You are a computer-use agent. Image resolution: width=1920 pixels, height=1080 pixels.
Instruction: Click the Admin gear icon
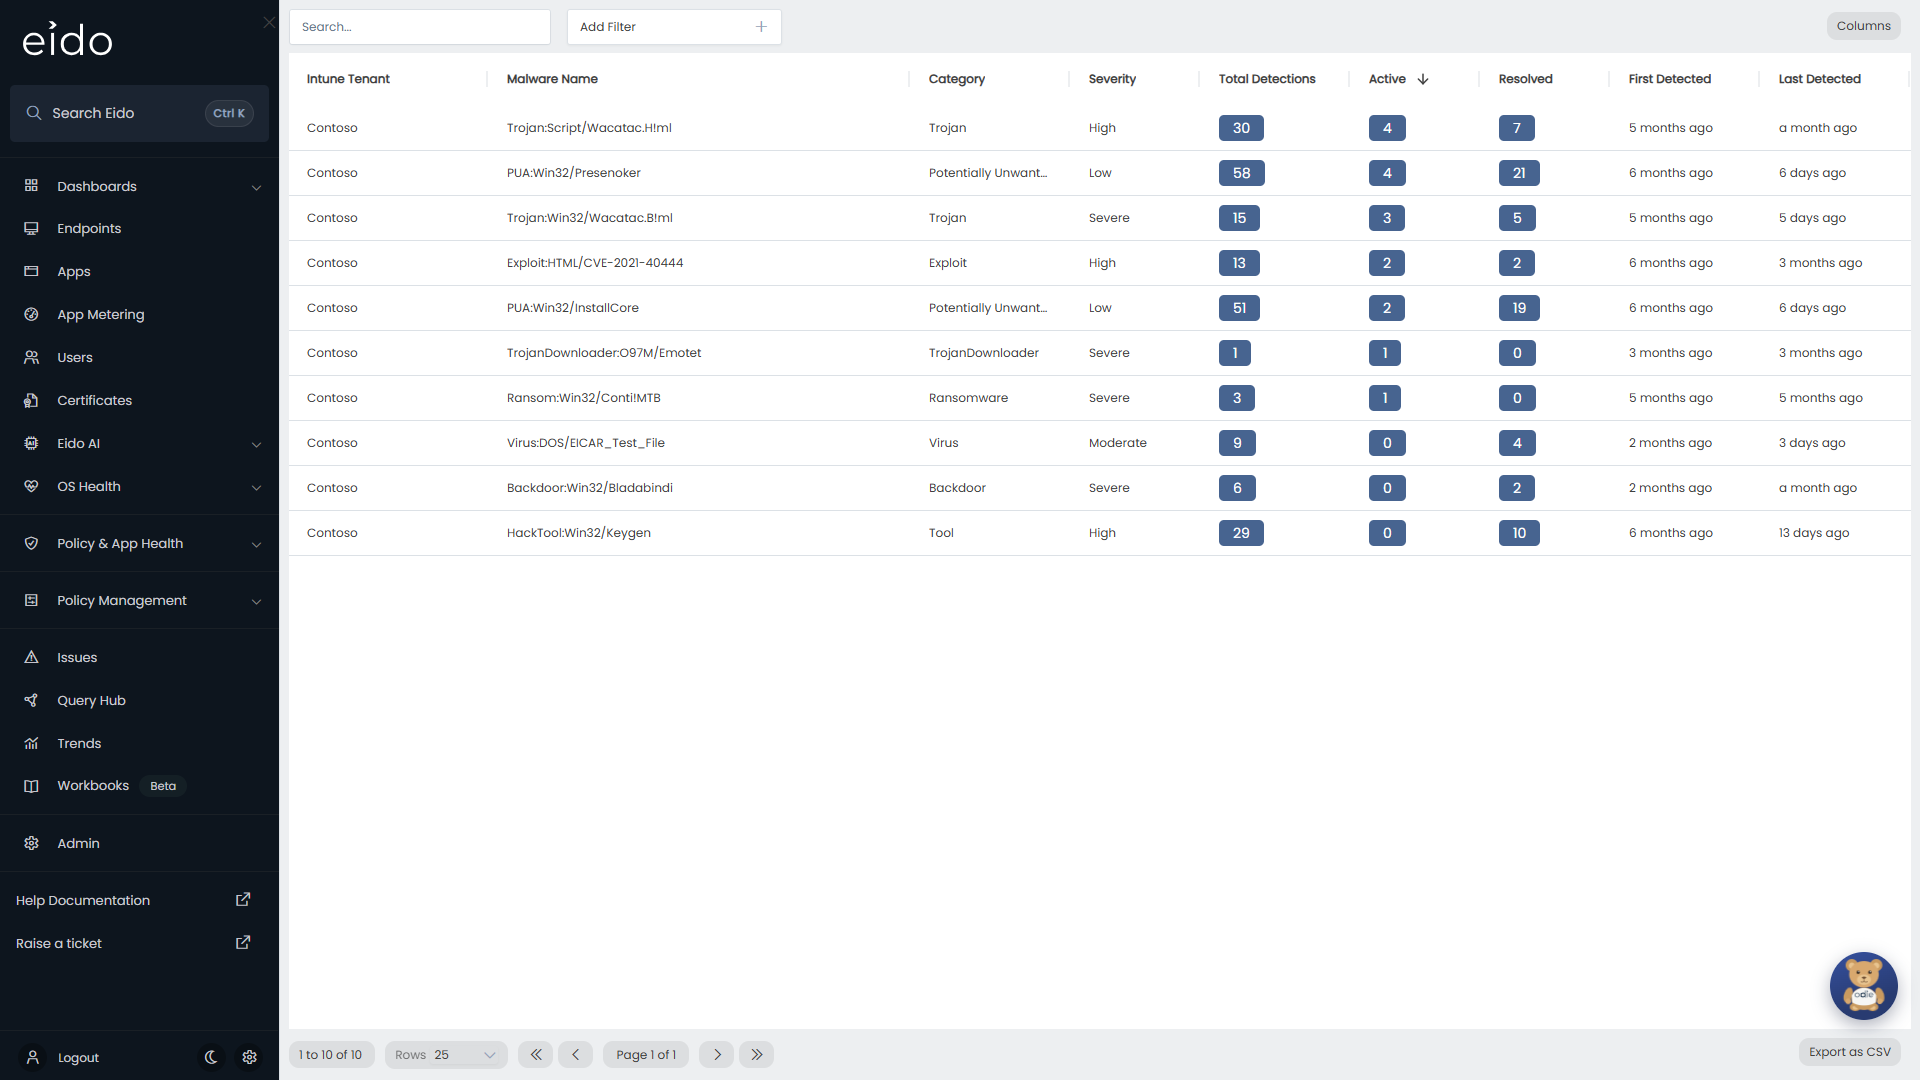coord(31,843)
